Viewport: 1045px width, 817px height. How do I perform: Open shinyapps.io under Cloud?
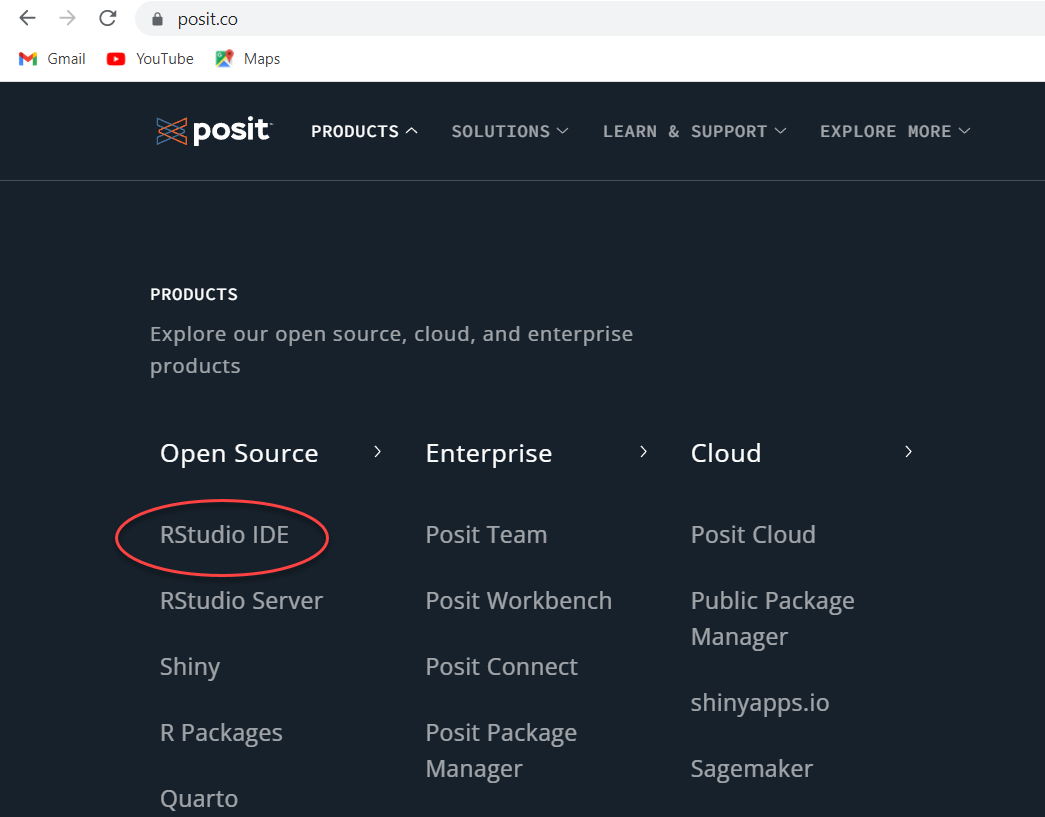(760, 702)
